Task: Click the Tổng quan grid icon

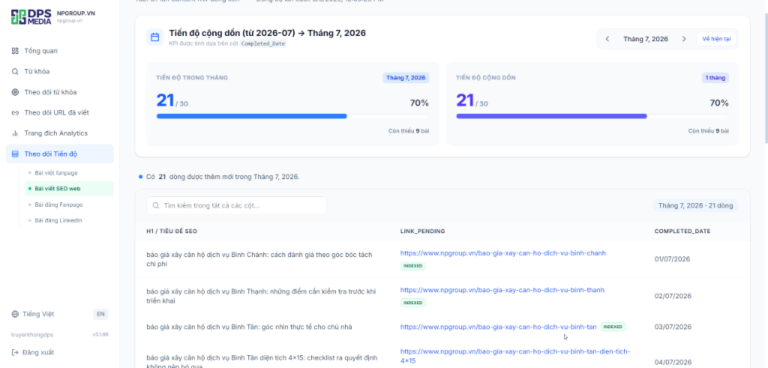Action: (15, 51)
